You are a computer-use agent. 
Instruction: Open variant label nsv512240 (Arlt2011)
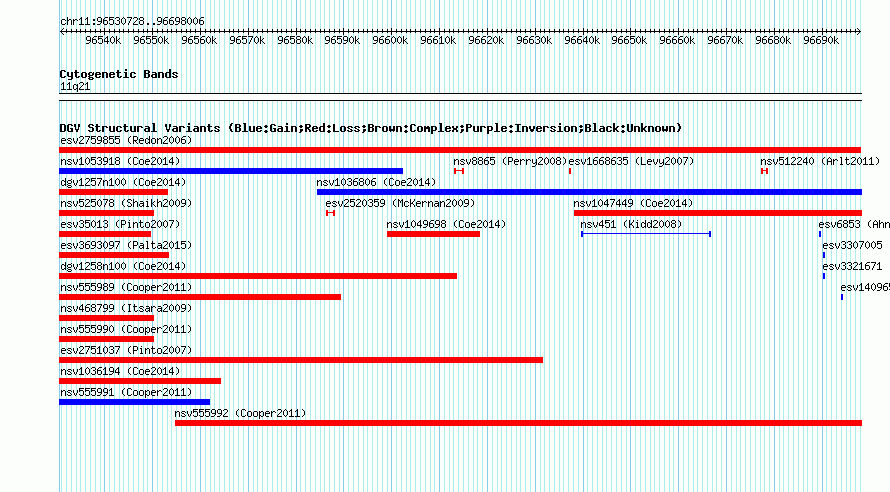tap(820, 161)
